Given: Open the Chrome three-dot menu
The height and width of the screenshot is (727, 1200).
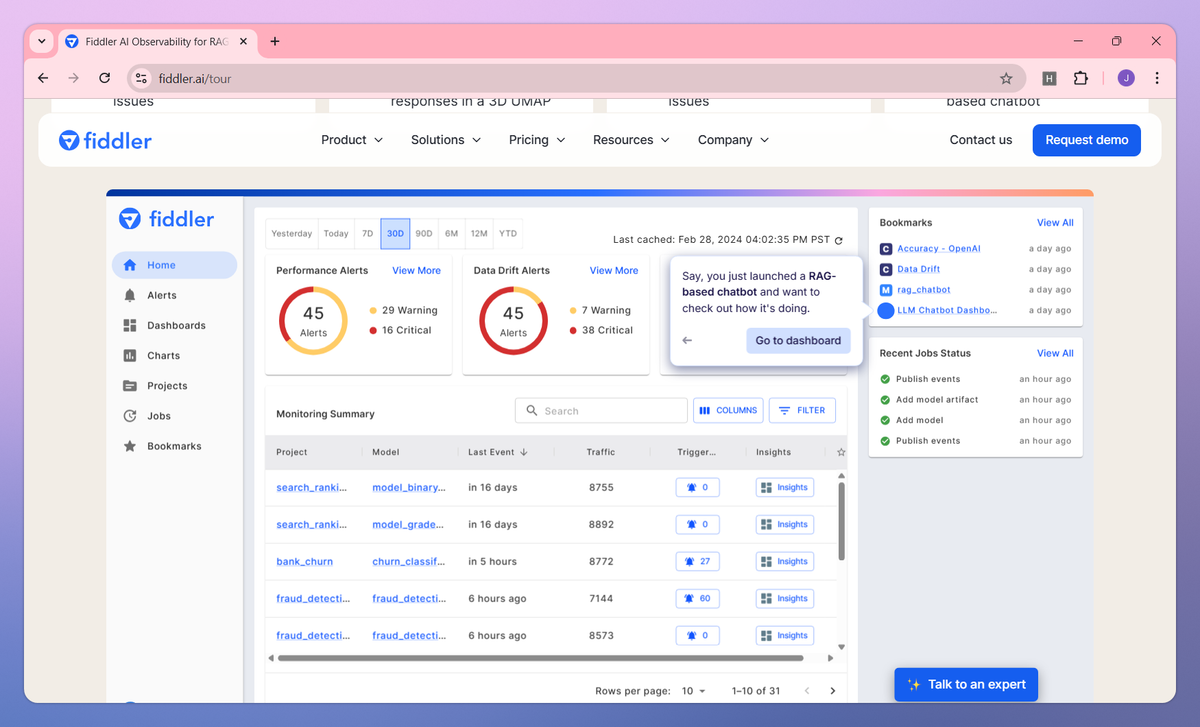Looking at the screenshot, I should coord(1157,78).
